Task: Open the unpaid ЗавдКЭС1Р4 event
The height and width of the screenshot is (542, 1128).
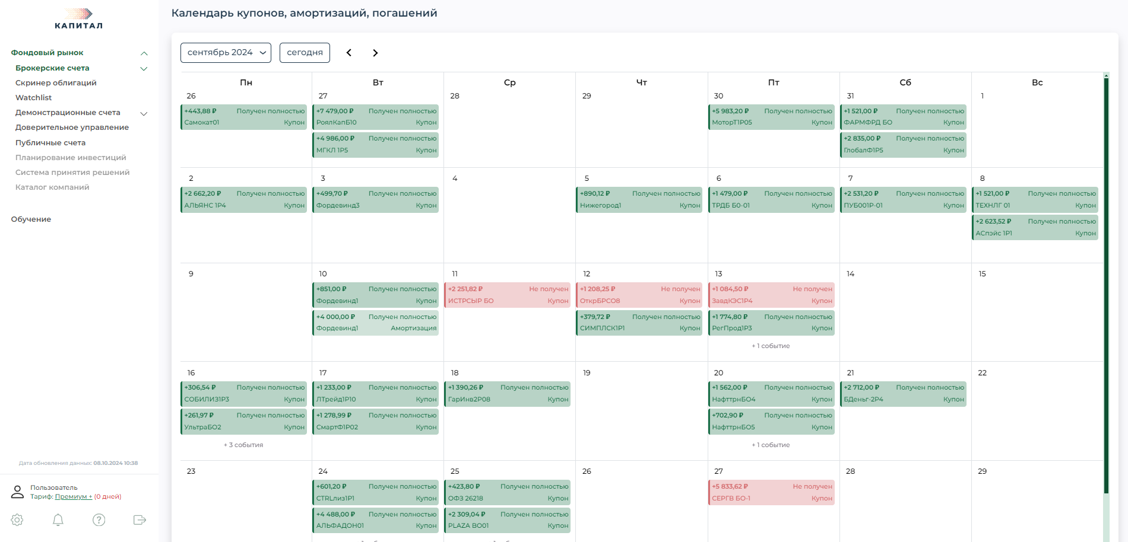Action: pyautogui.click(x=771, y=295)
